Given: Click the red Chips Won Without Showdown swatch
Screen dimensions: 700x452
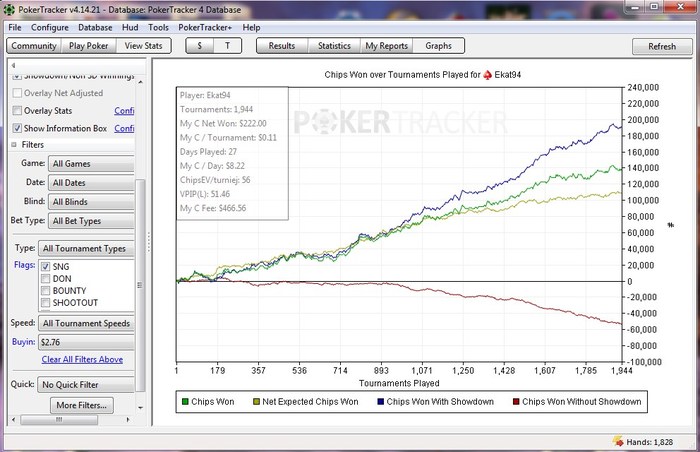Looking at the screenshot, I should (516, 402).
